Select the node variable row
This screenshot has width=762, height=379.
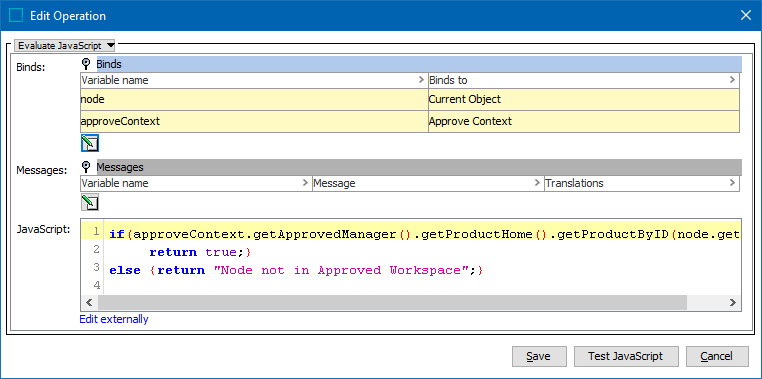pyautogui.click(x=410, y=100)
